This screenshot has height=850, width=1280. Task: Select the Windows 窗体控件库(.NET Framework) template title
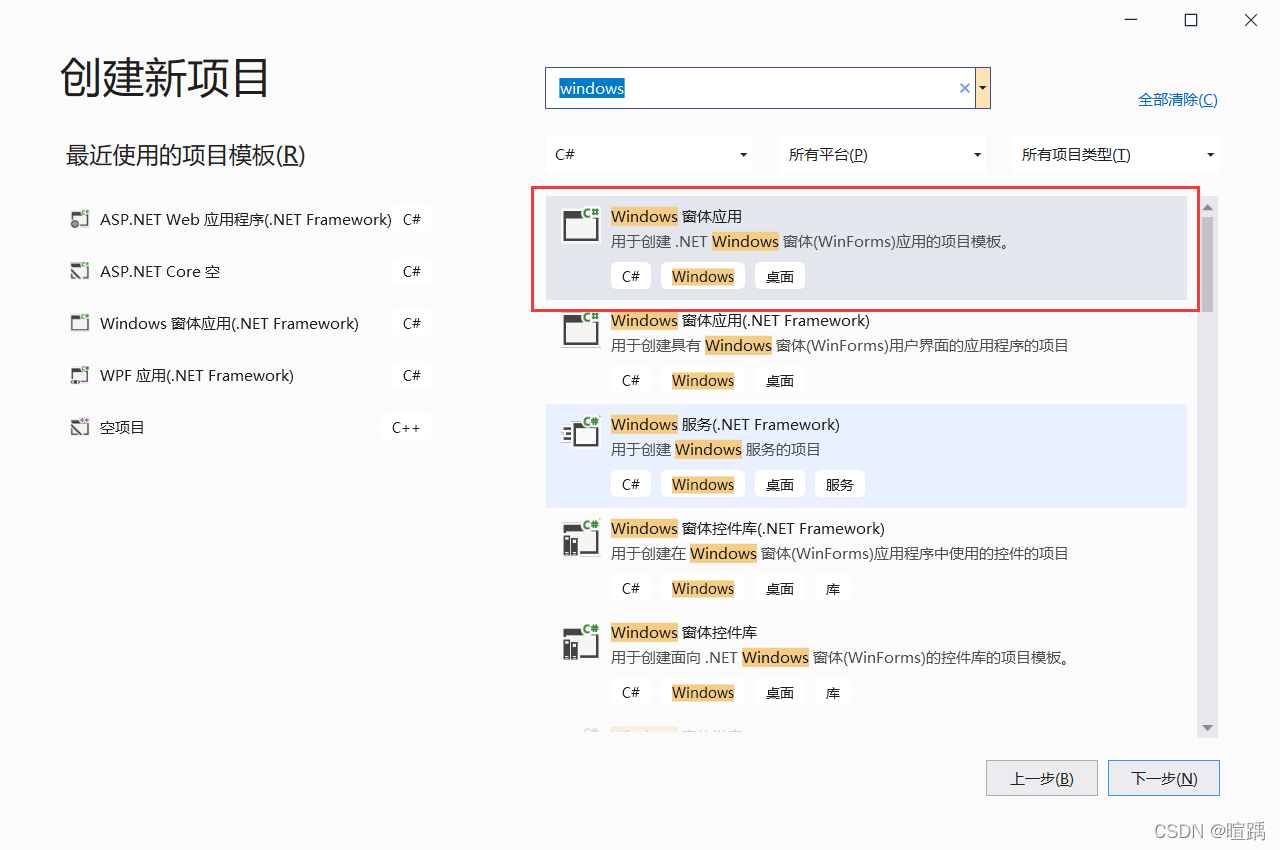(x=748, y=528)
